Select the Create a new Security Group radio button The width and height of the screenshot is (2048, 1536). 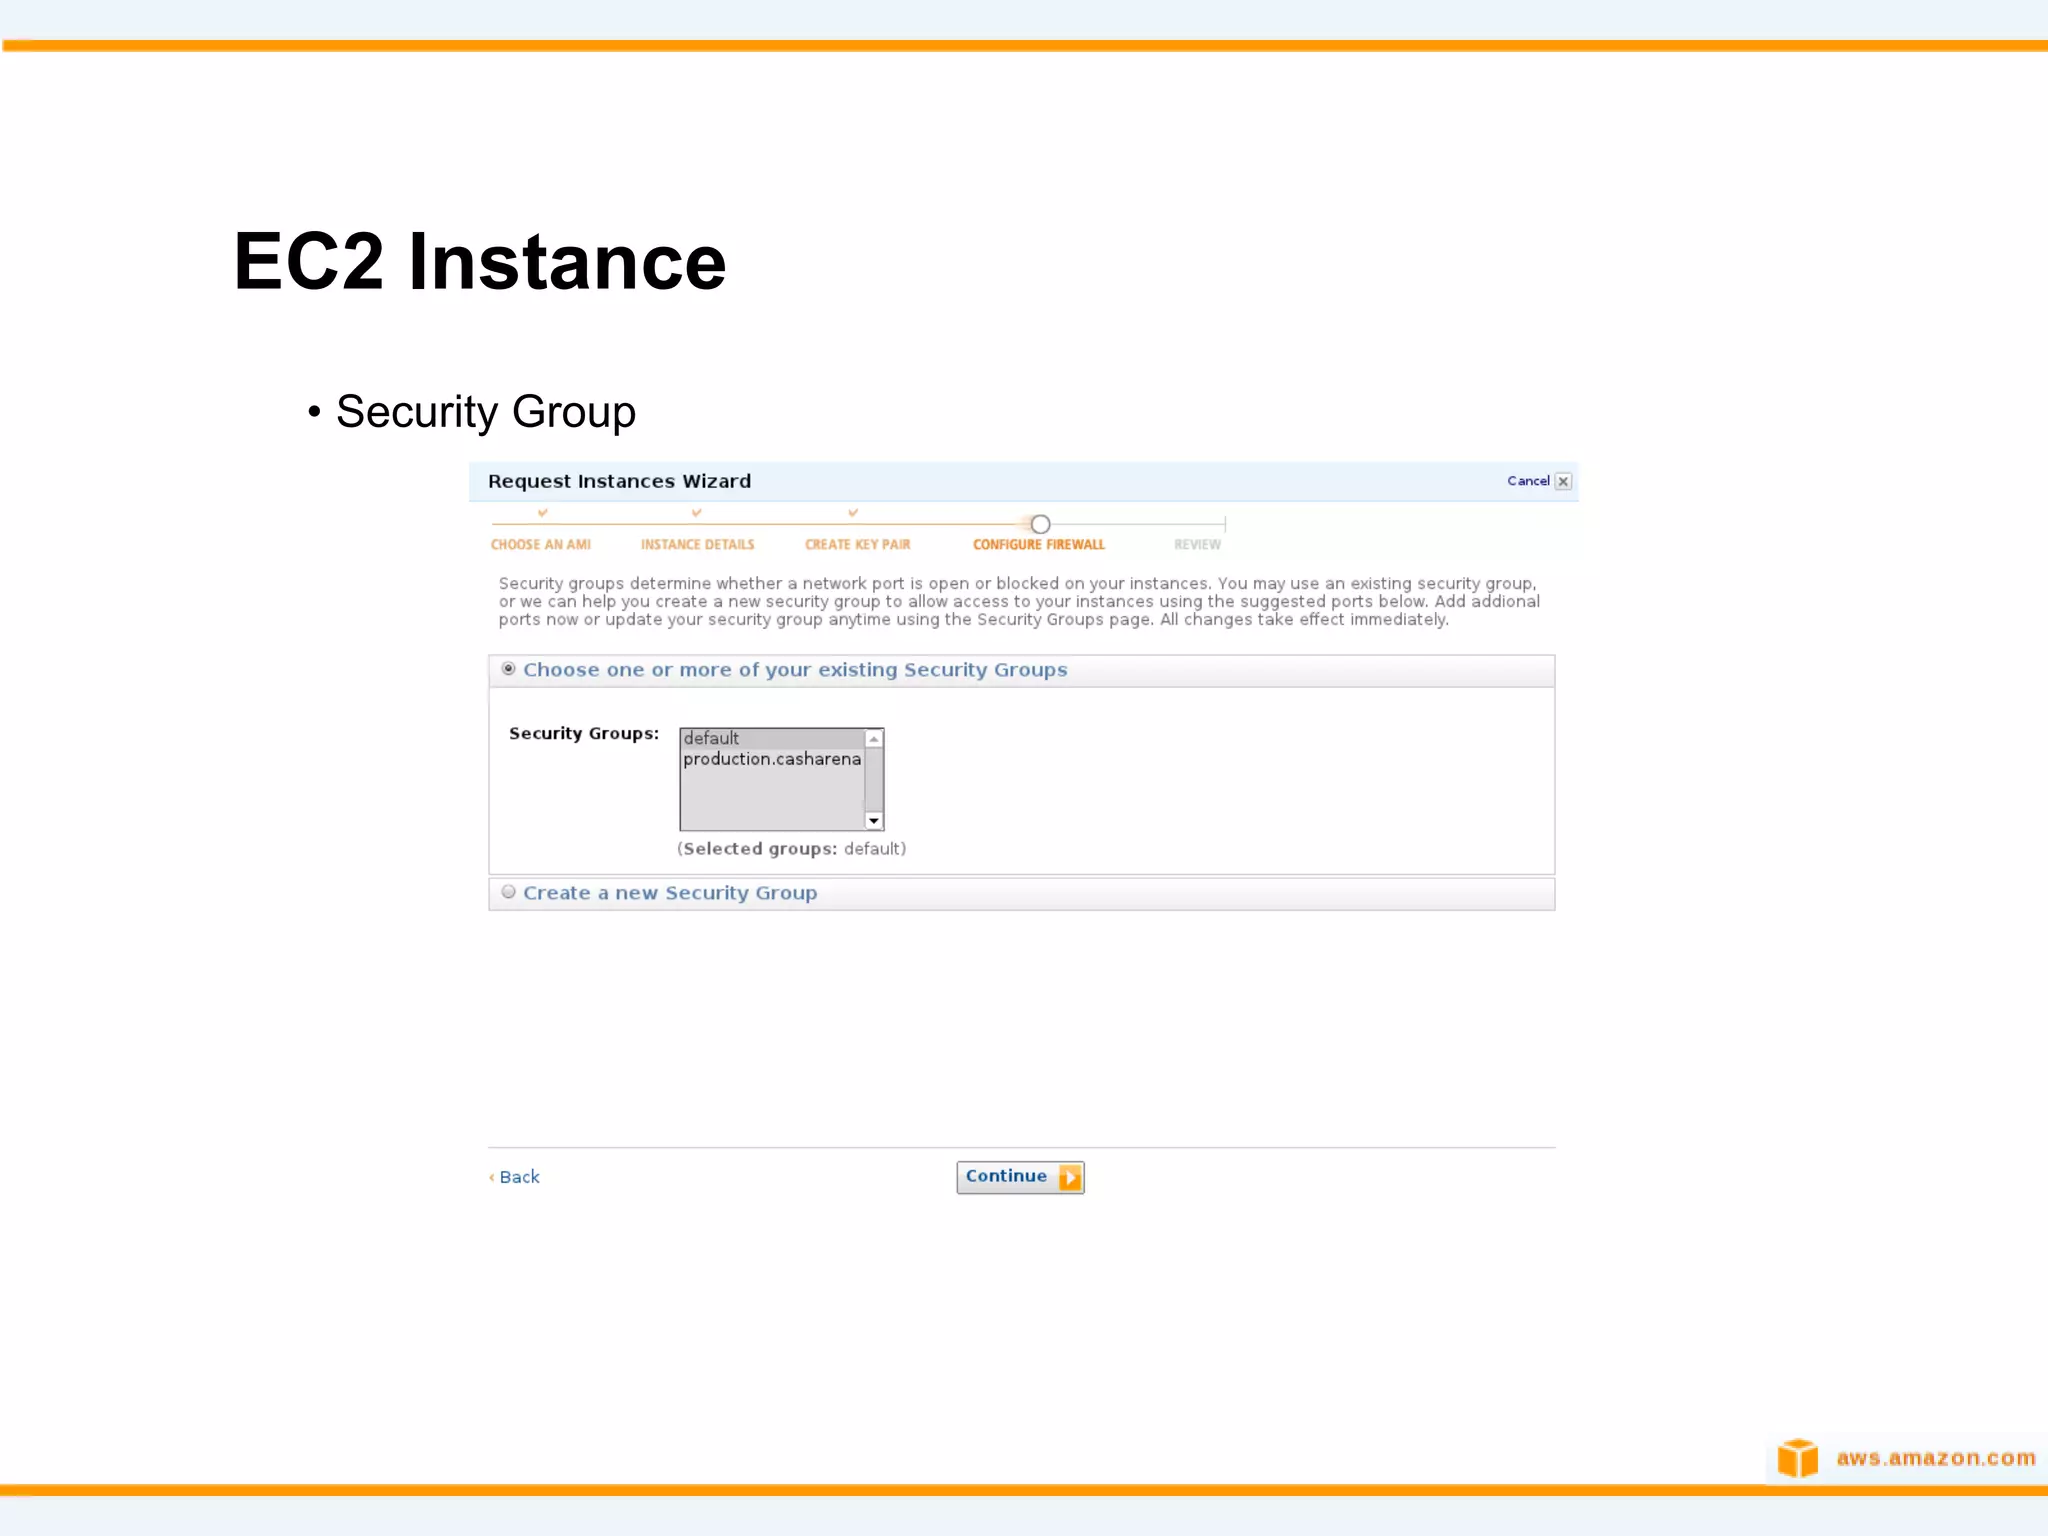(x=509, y=892)
